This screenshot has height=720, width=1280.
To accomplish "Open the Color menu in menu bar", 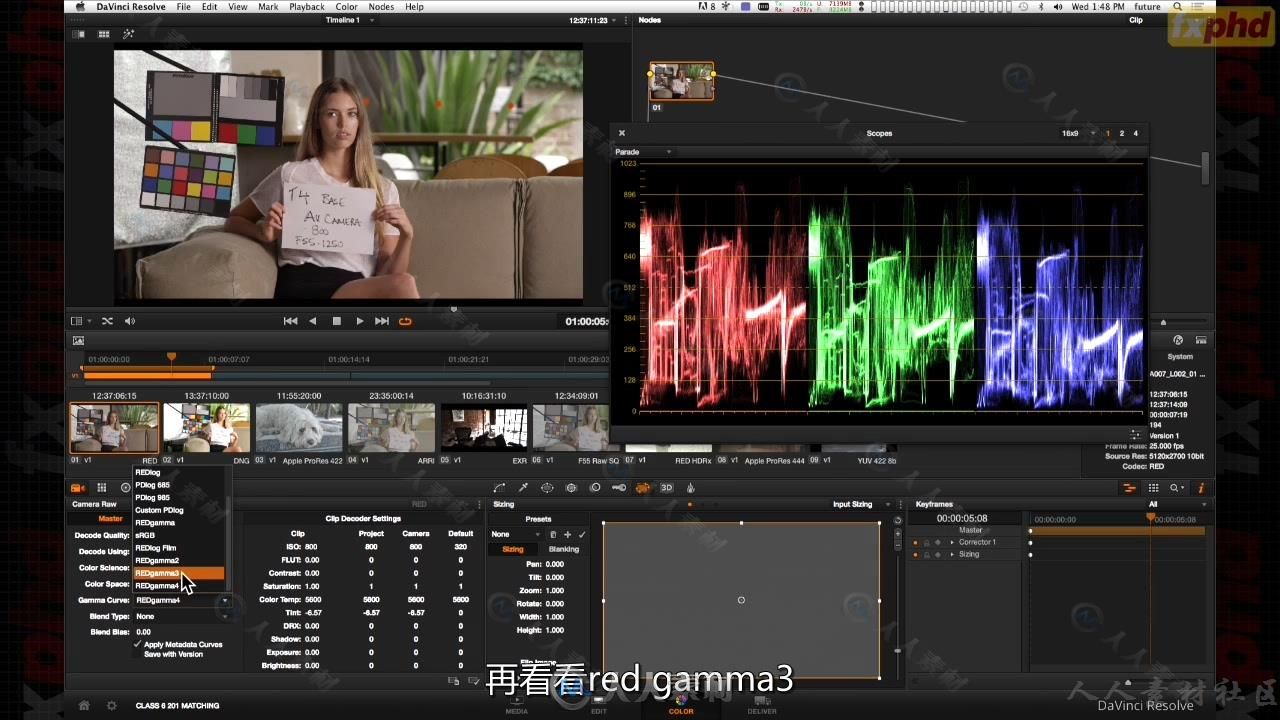I will tap(347, 7).
